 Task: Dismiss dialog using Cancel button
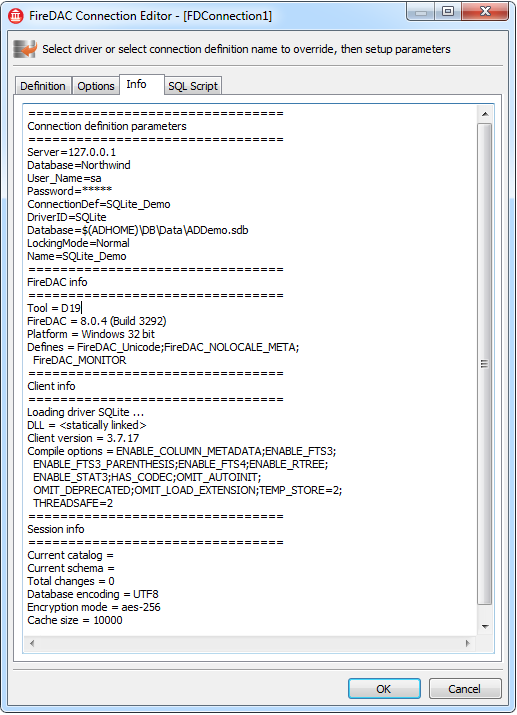tap(465, 689)
